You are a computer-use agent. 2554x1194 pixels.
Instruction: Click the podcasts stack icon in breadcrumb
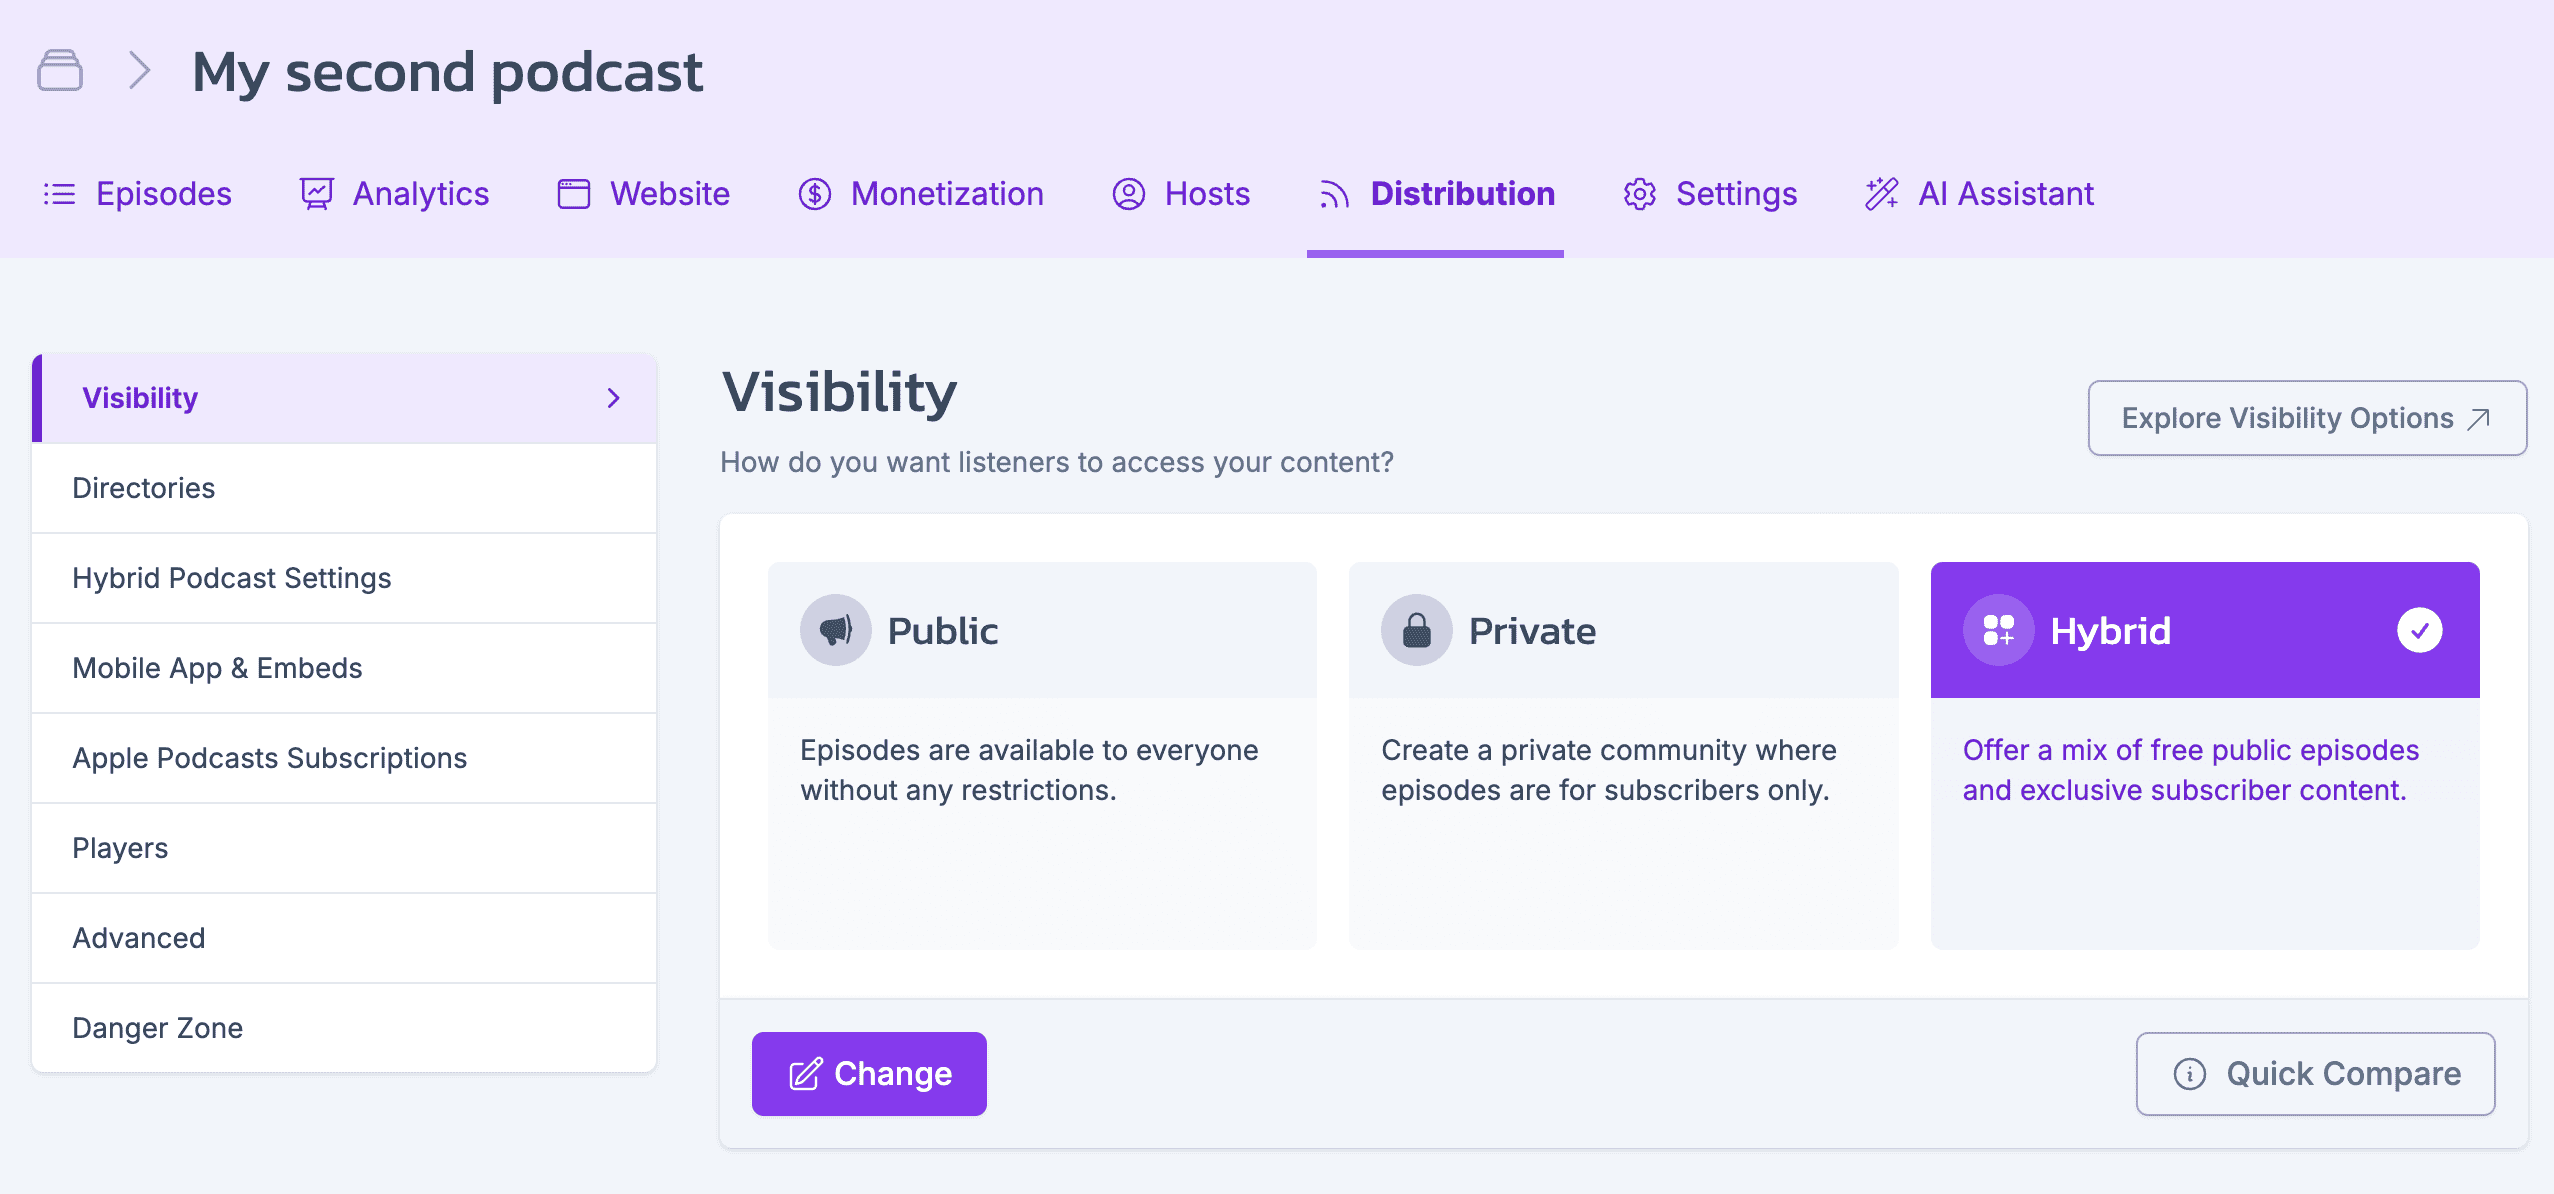click(x=60, y=71)
